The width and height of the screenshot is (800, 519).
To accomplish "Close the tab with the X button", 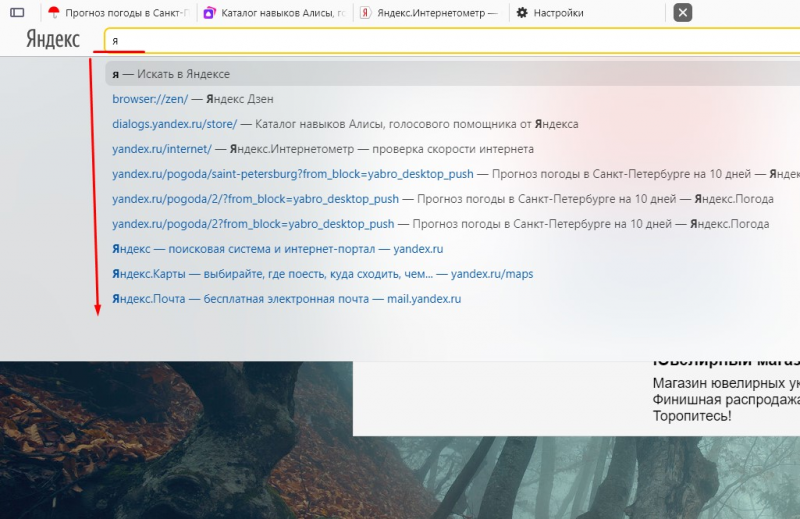I will [x=683, y=12].
